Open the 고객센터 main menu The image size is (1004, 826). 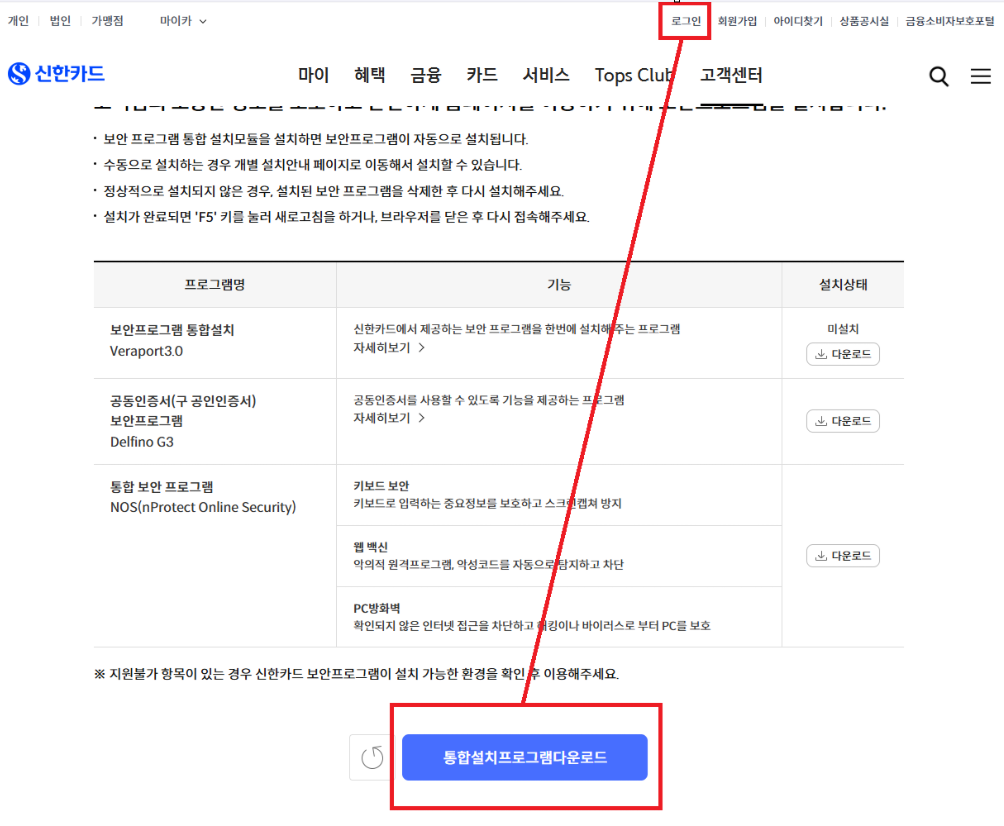click(731, 75)
